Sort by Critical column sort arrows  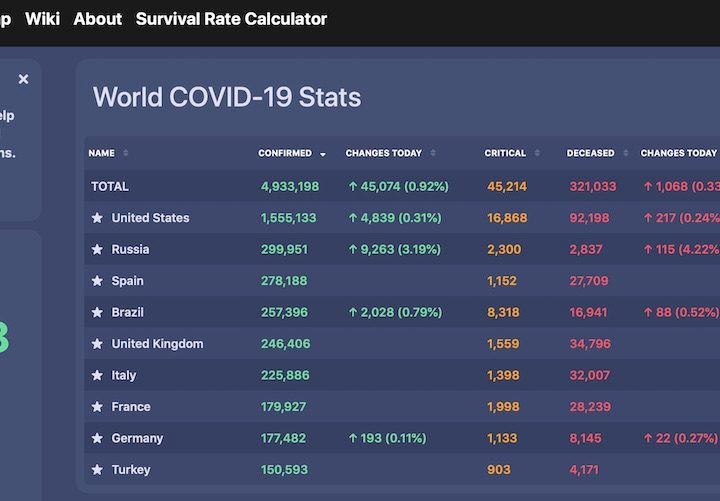click(x=537, y=153)
